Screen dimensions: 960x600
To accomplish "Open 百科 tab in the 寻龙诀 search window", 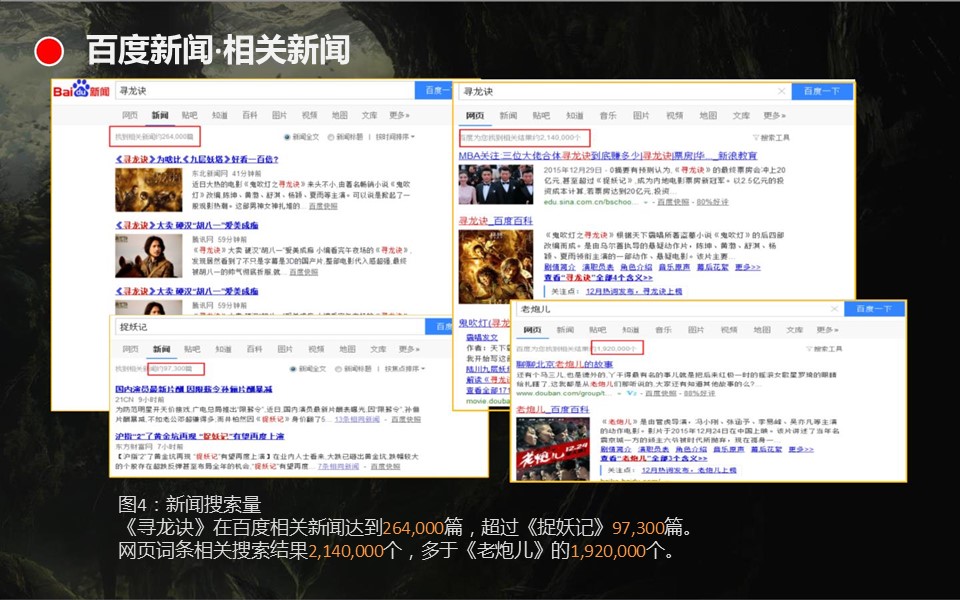I will pos(250,115).
